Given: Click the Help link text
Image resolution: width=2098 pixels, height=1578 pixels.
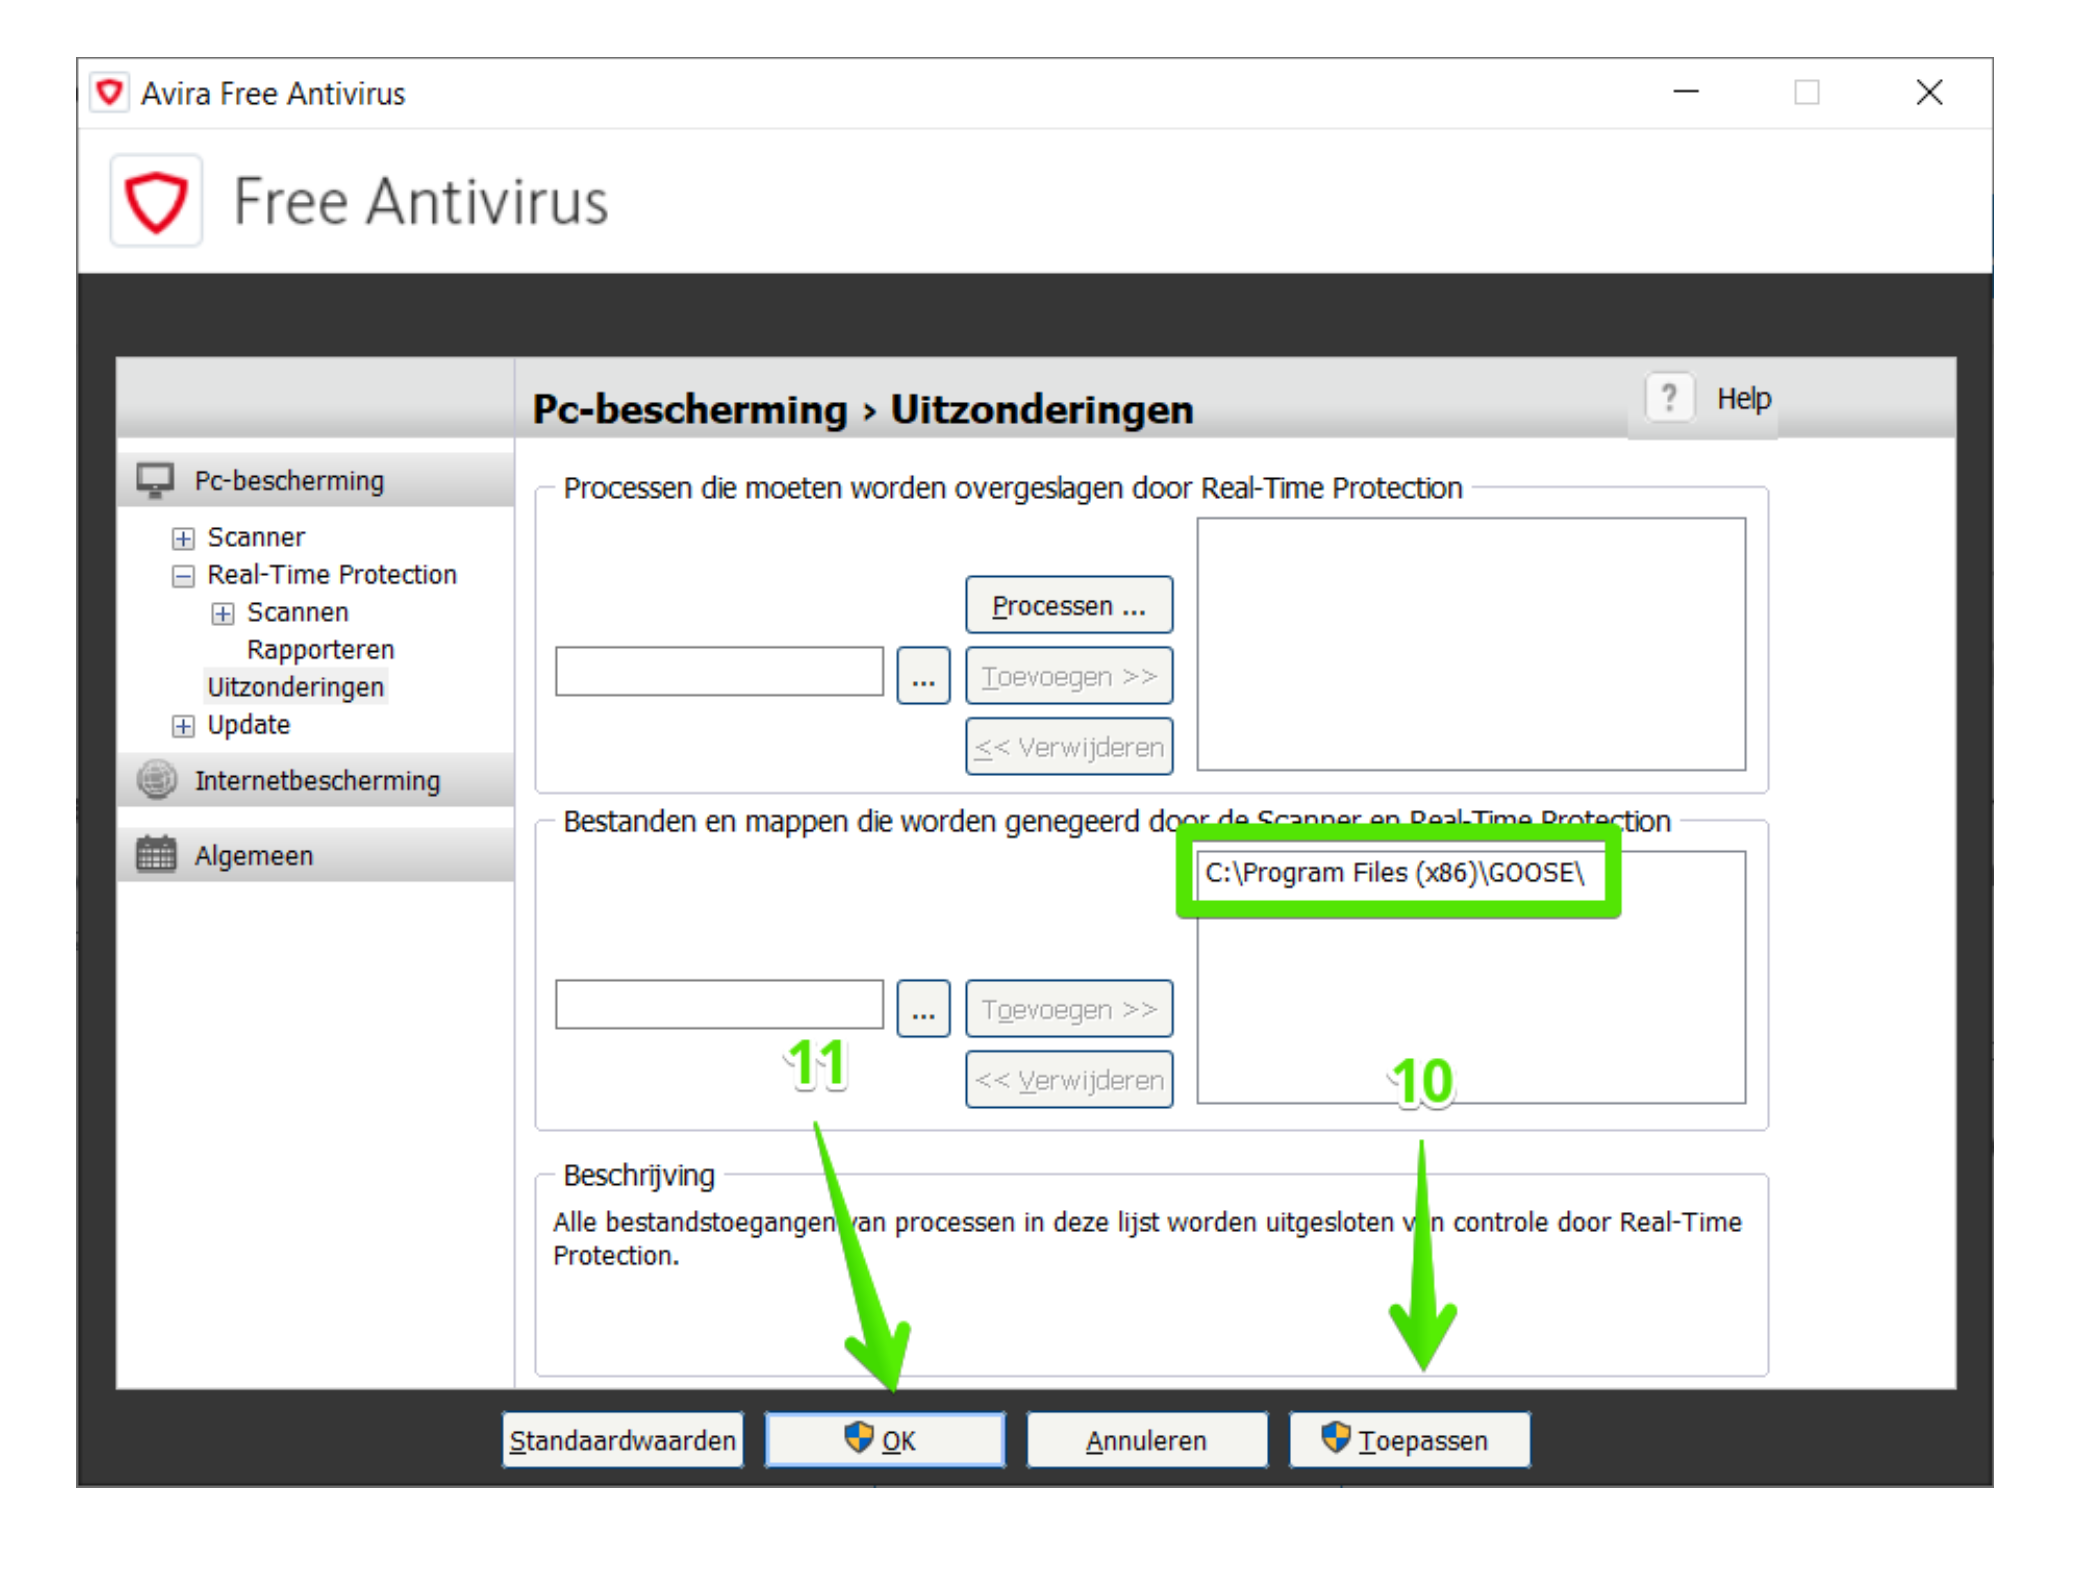Looking at the screenshot, I should (x=1743, y=398).
